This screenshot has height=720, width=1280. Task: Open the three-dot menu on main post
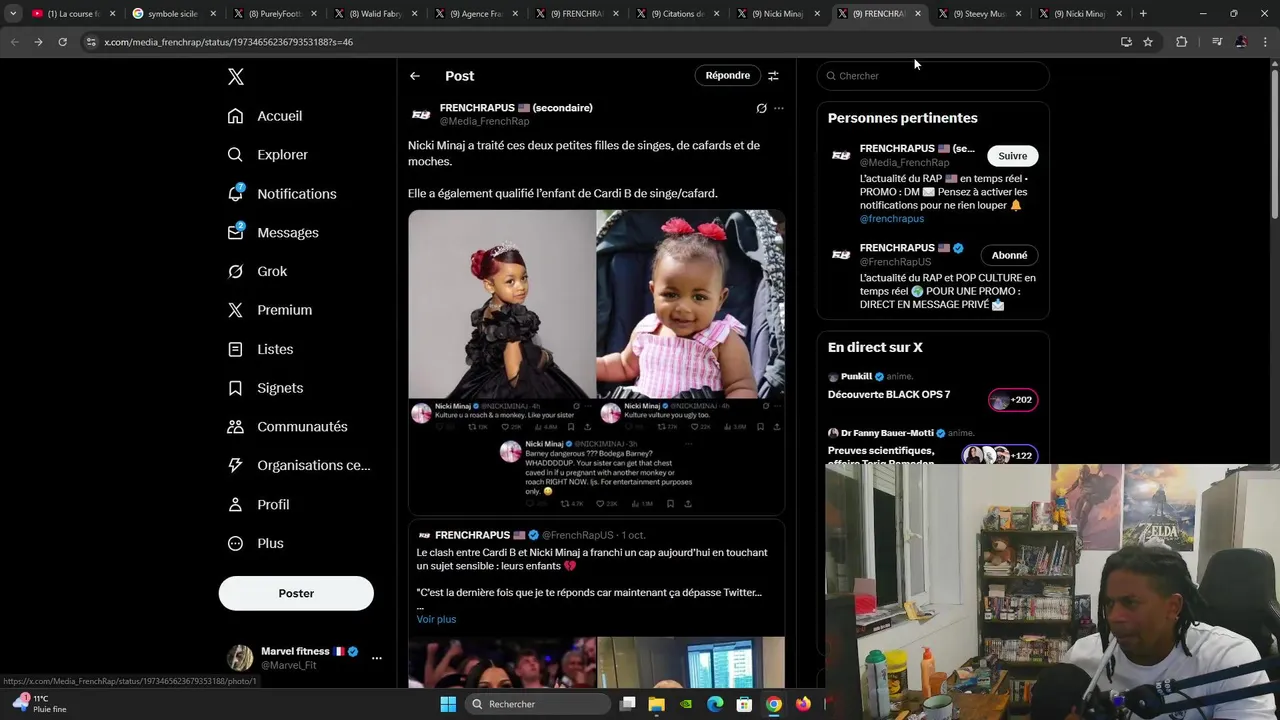[x=779, y=108]
